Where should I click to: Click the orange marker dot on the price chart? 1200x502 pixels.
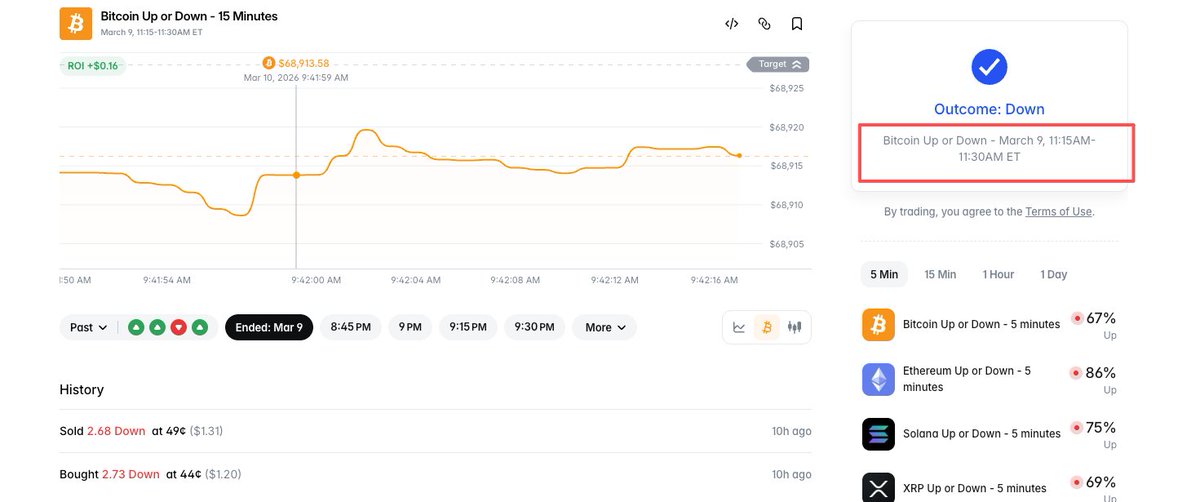(296, 175)
